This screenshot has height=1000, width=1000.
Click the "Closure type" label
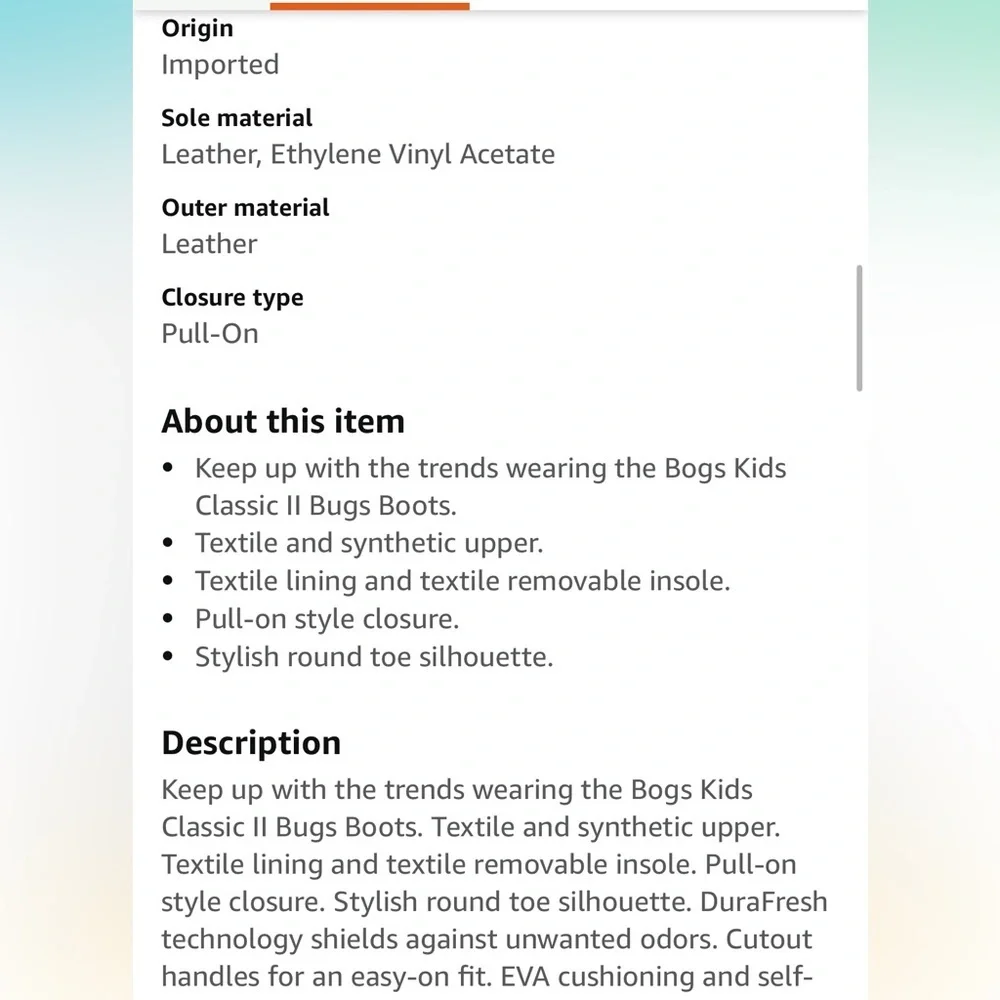click(232, 298)
